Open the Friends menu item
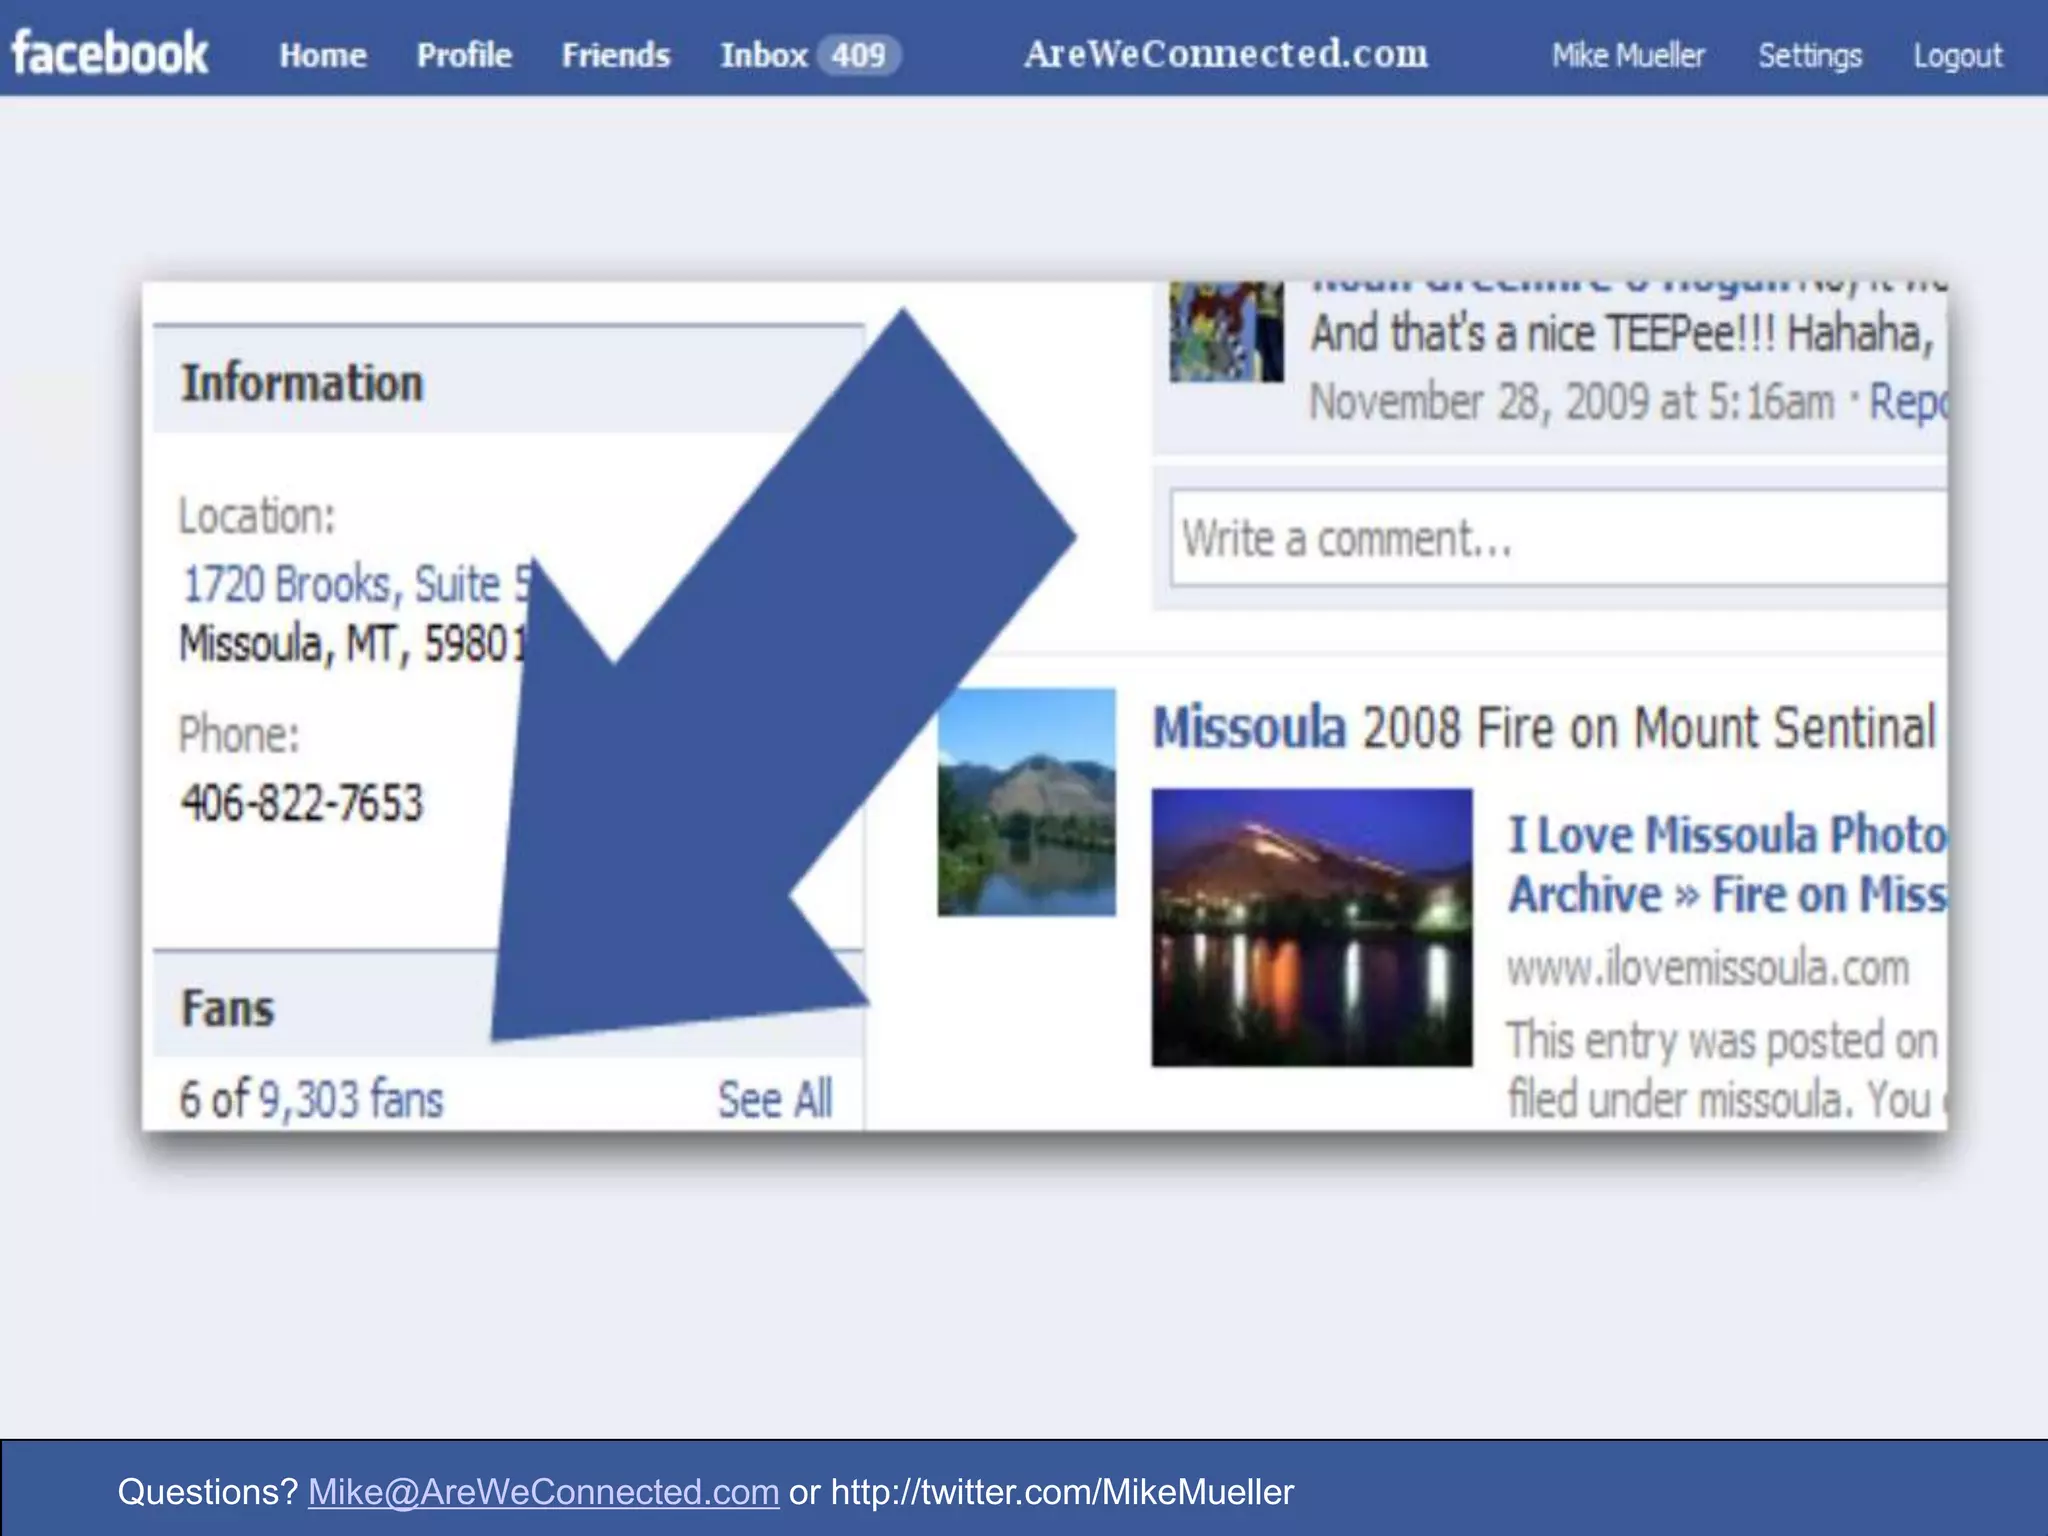2048x1536 pixels. click(615, 55)
